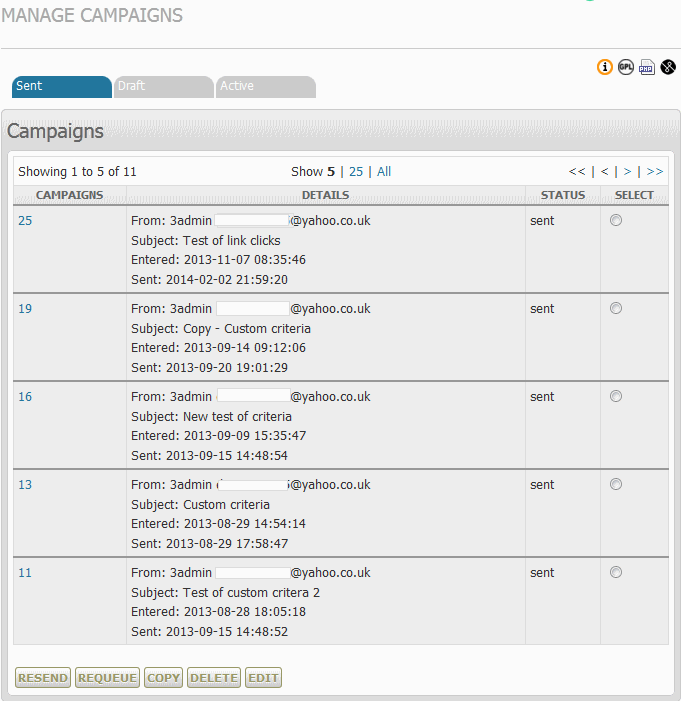Click 'Sent: 2013-09-15 14:48:54' text
This screenshot has width=681, height=701.
tap(209, 456)
